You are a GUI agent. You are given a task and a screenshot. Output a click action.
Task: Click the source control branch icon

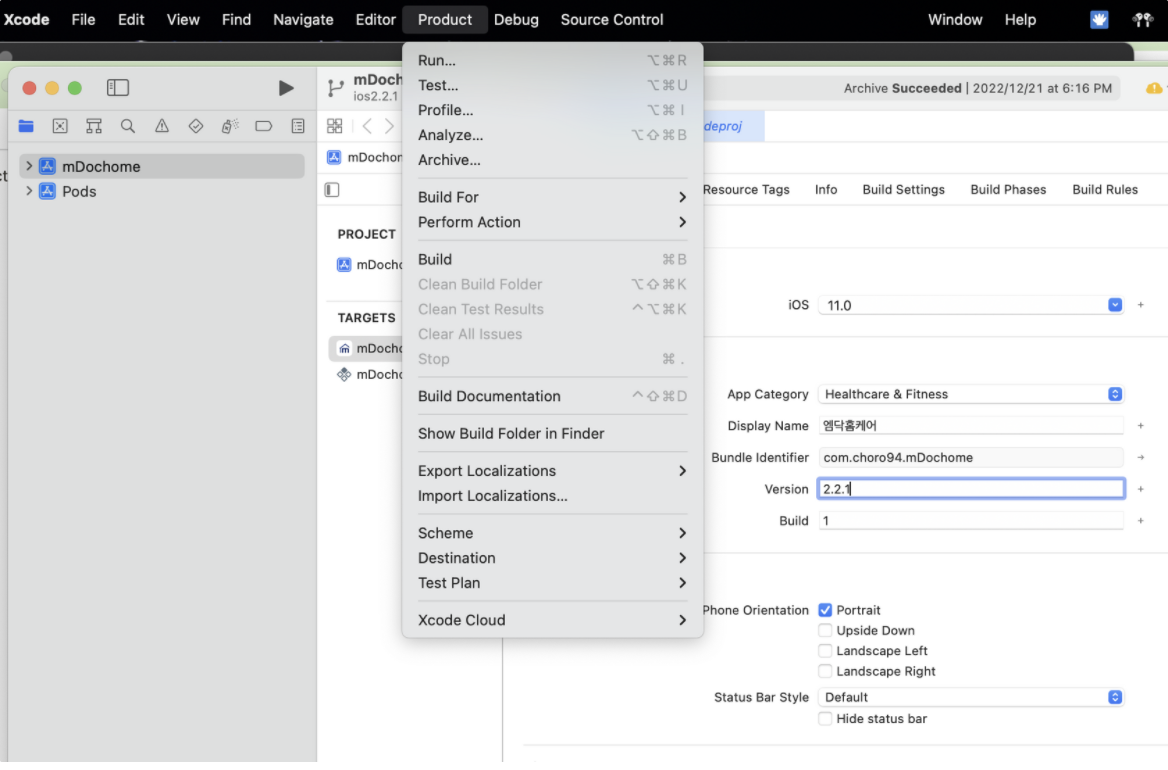tap(336, 89)
